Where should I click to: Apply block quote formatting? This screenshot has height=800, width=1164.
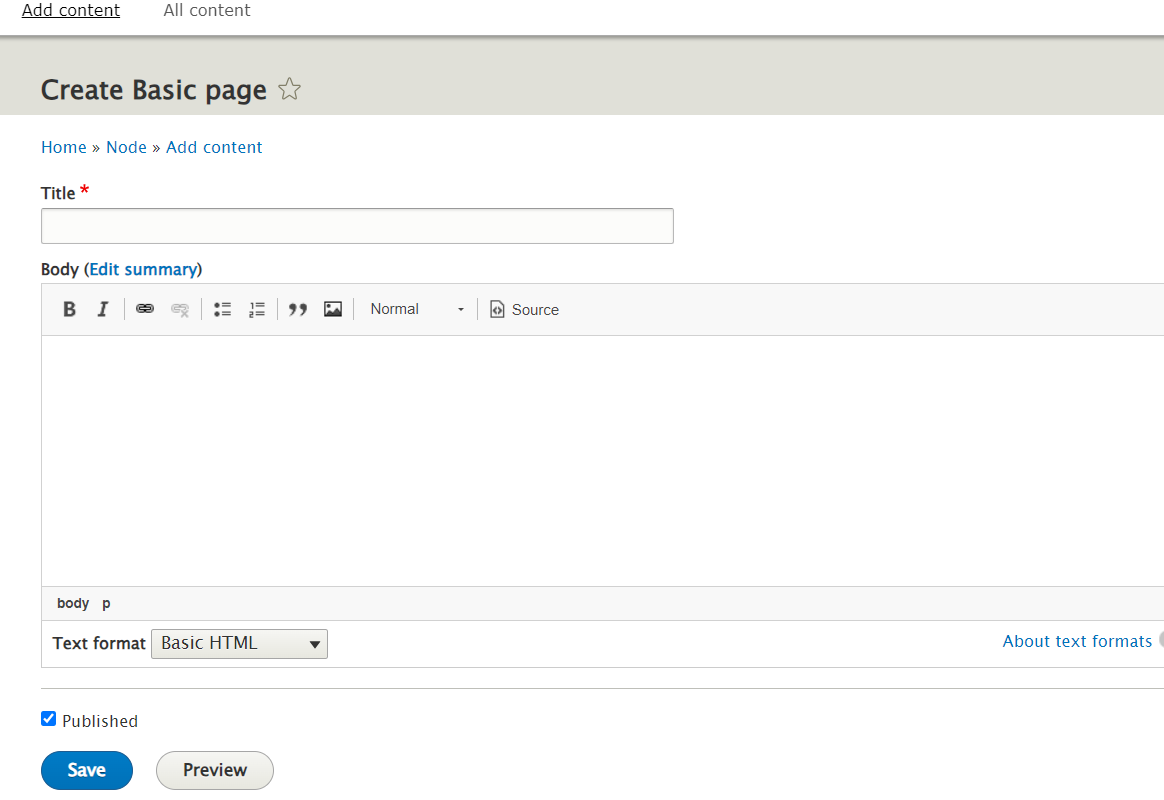[298, 309]
